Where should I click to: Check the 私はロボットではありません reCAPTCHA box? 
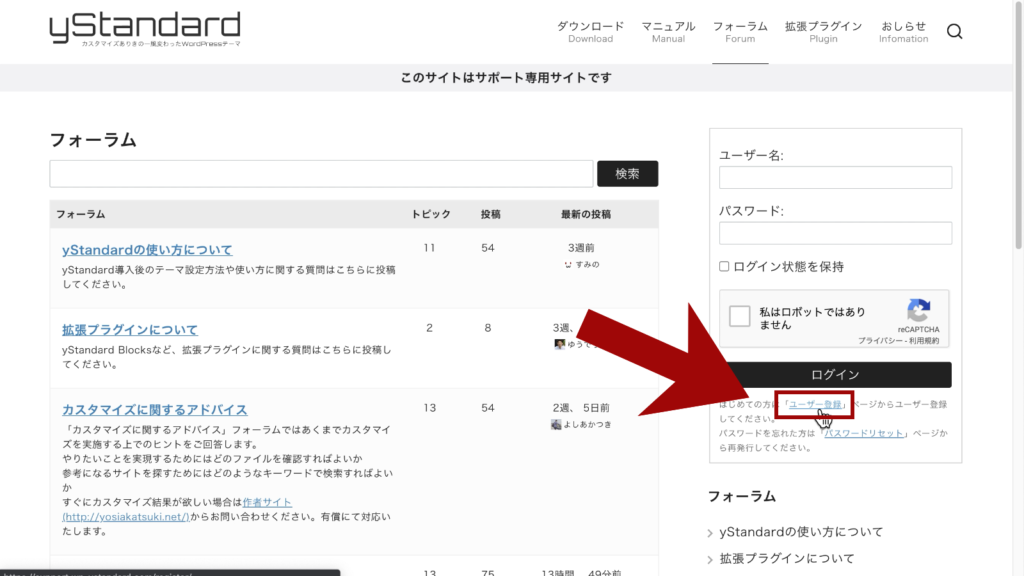click(740, 317)
